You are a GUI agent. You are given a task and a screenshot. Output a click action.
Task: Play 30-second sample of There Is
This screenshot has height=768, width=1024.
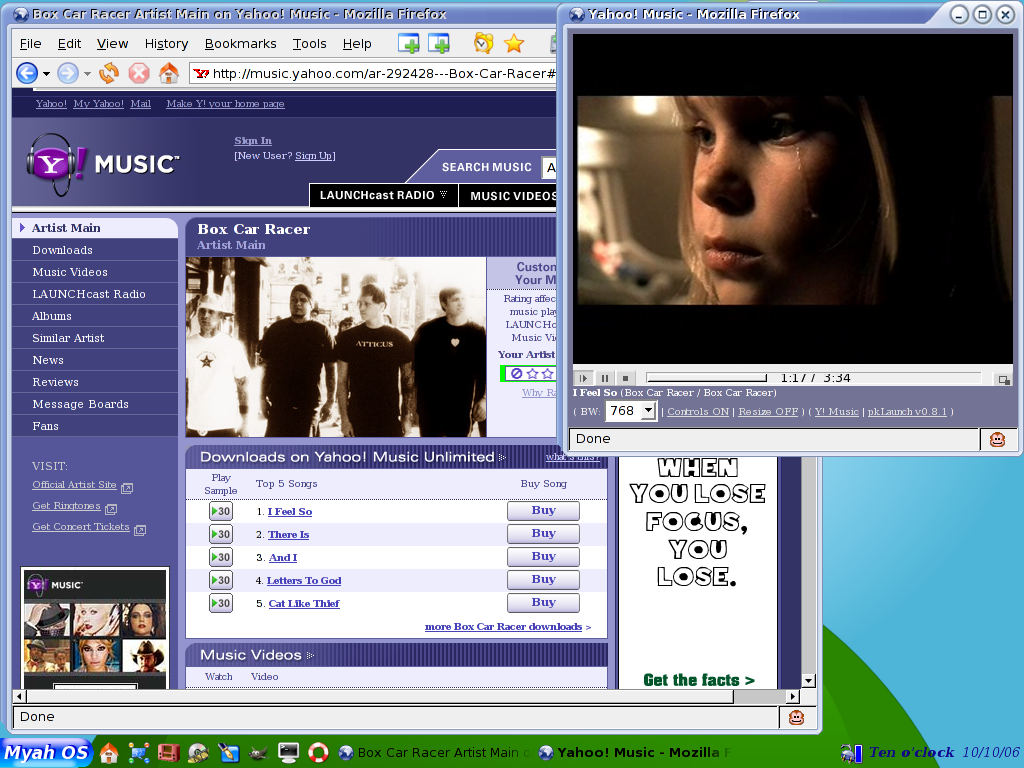pyautogui.click(x=221, y=534)
